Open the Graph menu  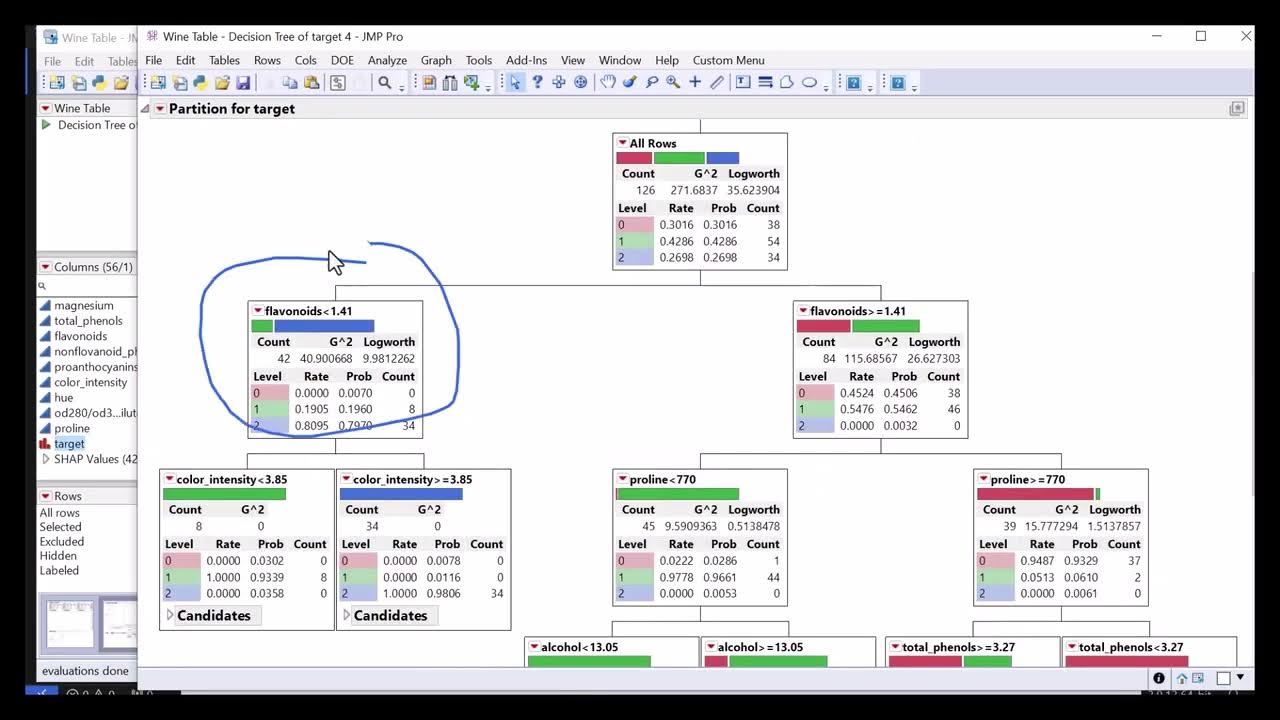pyautogui.click(x=436, y=60)
